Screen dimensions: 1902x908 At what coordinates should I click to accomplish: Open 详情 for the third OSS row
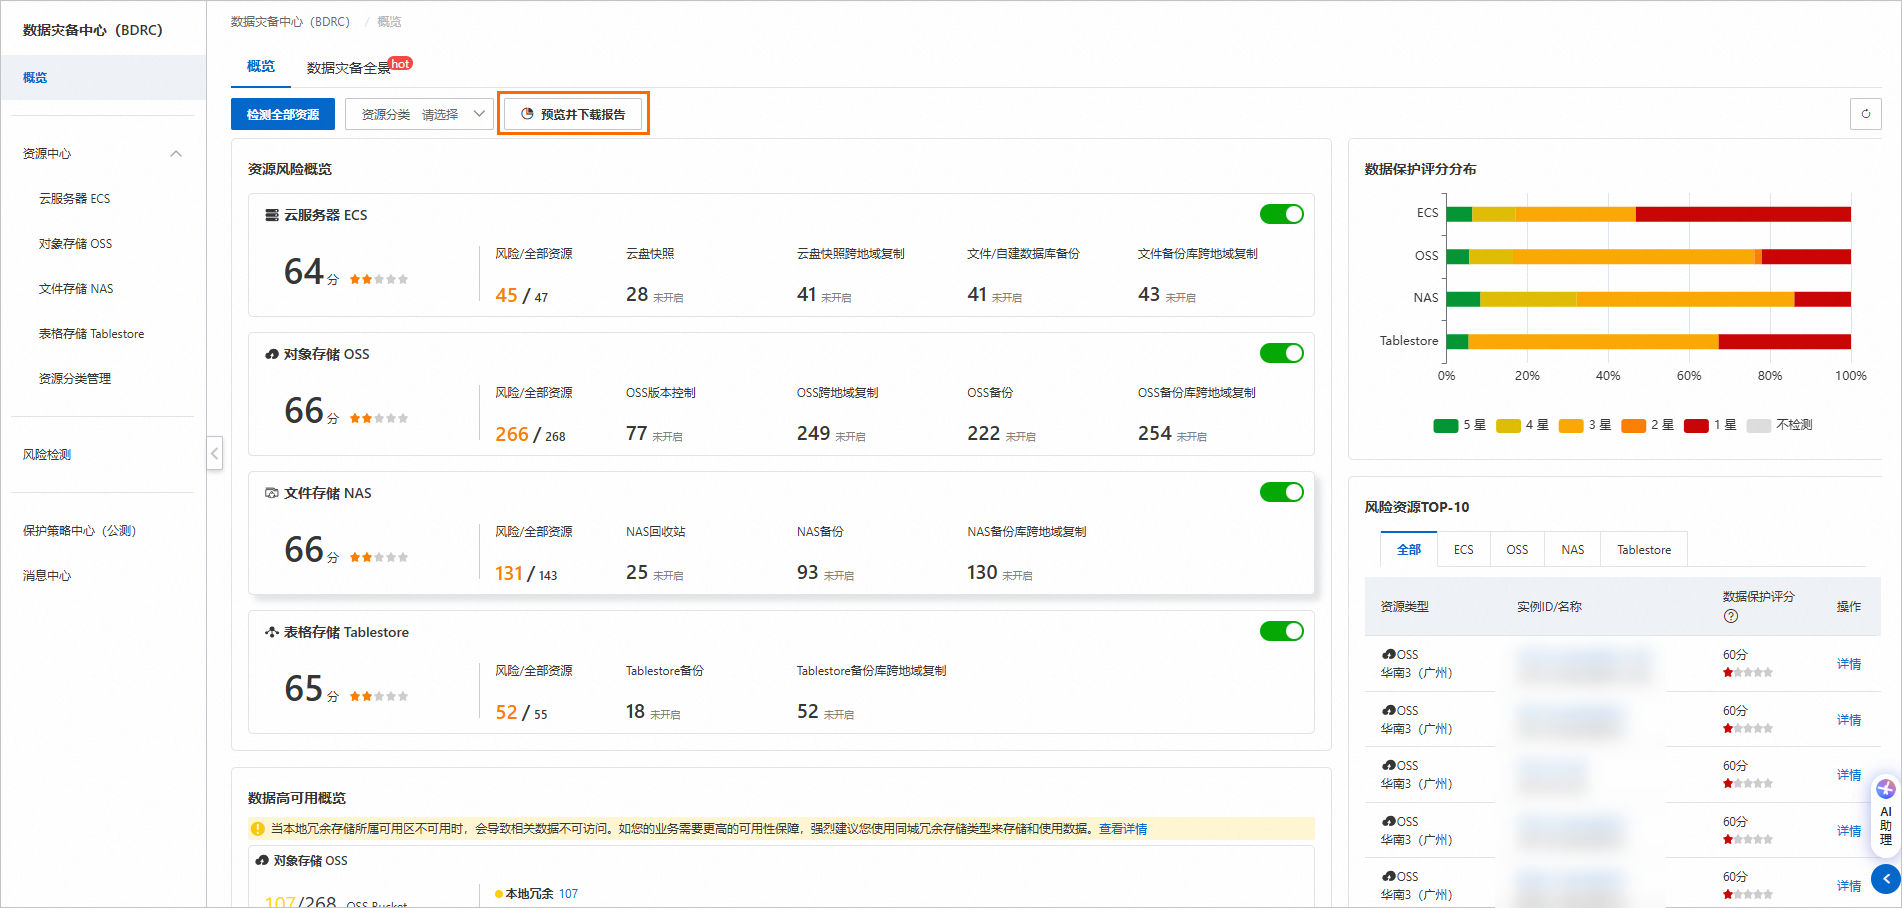point(1849,775)
